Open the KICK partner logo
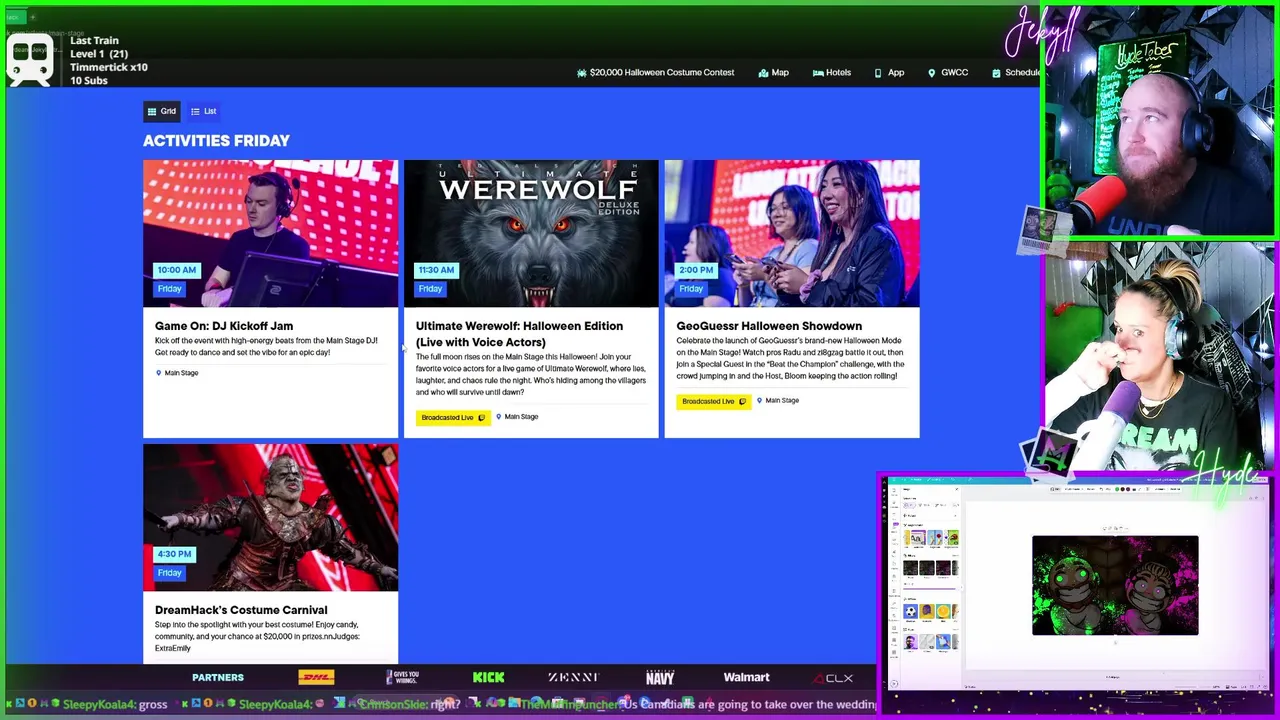The image size is (1280, 720). click(489, 678)
